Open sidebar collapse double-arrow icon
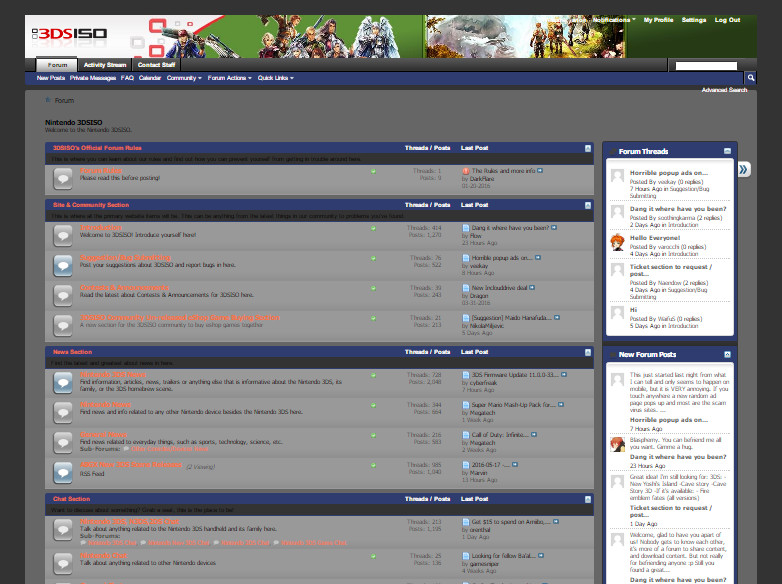Screen dimensions: 782x584 (x=744, y=170)
